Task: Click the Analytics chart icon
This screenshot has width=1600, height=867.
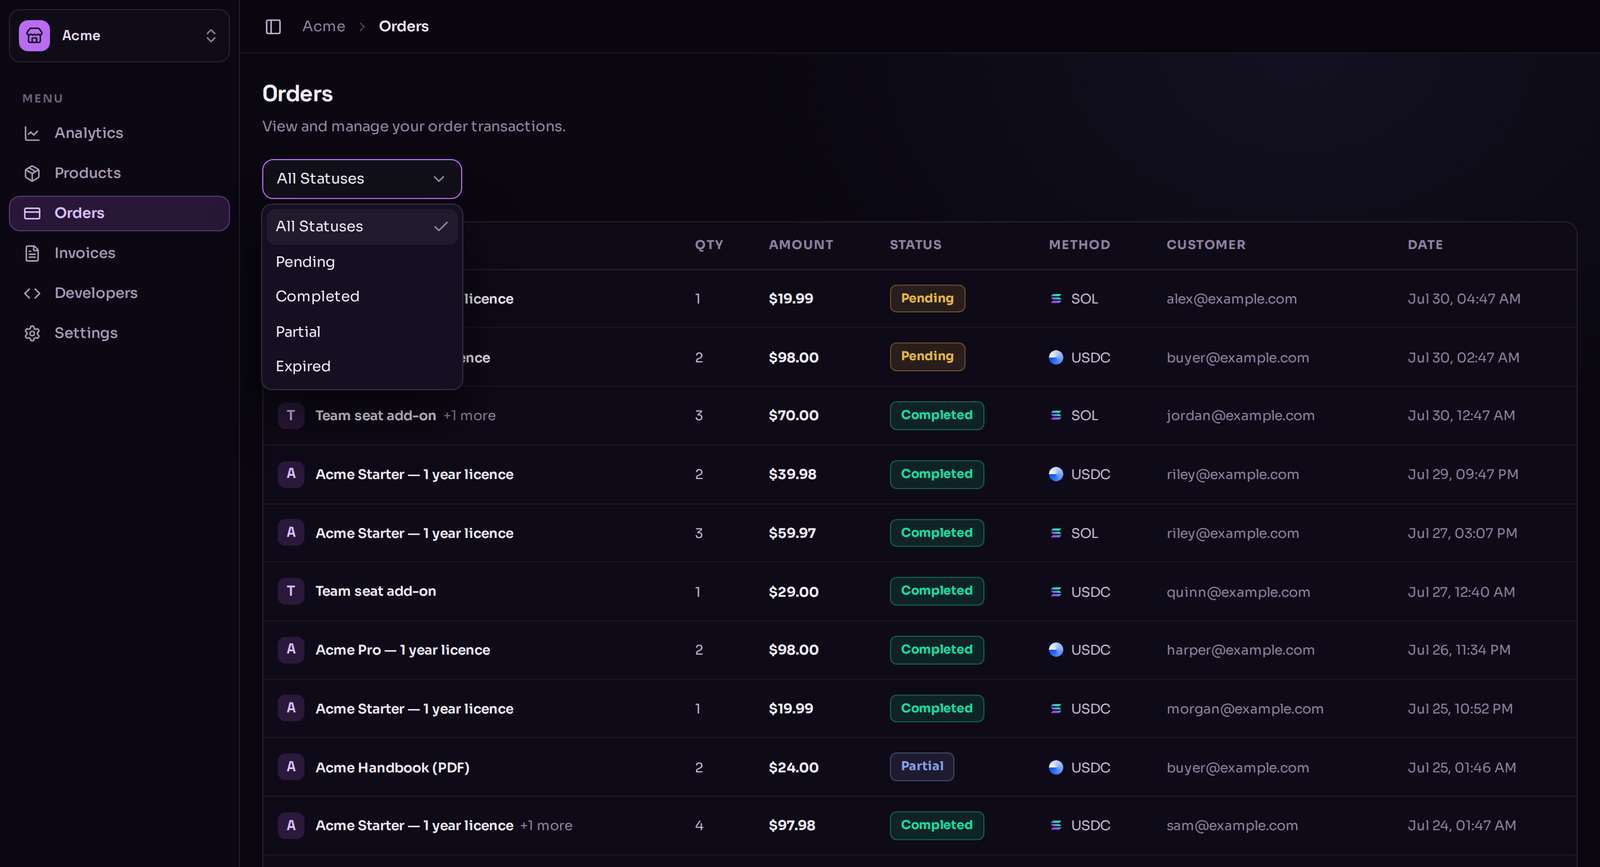Action: 32,133
